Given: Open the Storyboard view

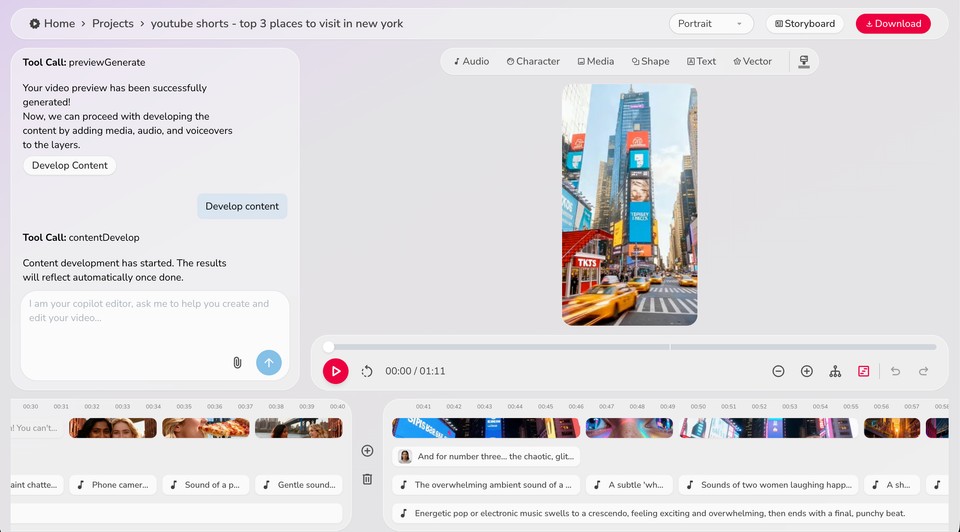Looking at the screenshot, I should (x=805, y=24).
